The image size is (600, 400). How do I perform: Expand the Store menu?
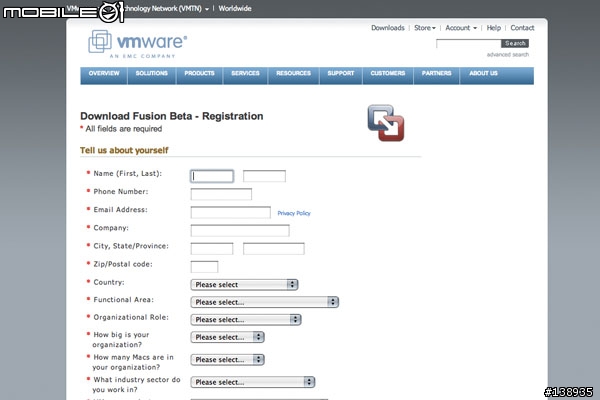425,28
